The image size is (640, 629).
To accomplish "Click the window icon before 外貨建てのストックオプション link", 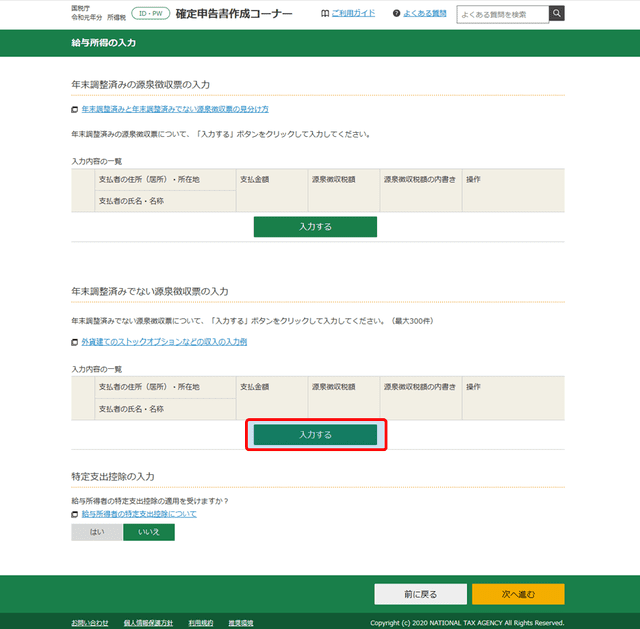I will point(75,342).
